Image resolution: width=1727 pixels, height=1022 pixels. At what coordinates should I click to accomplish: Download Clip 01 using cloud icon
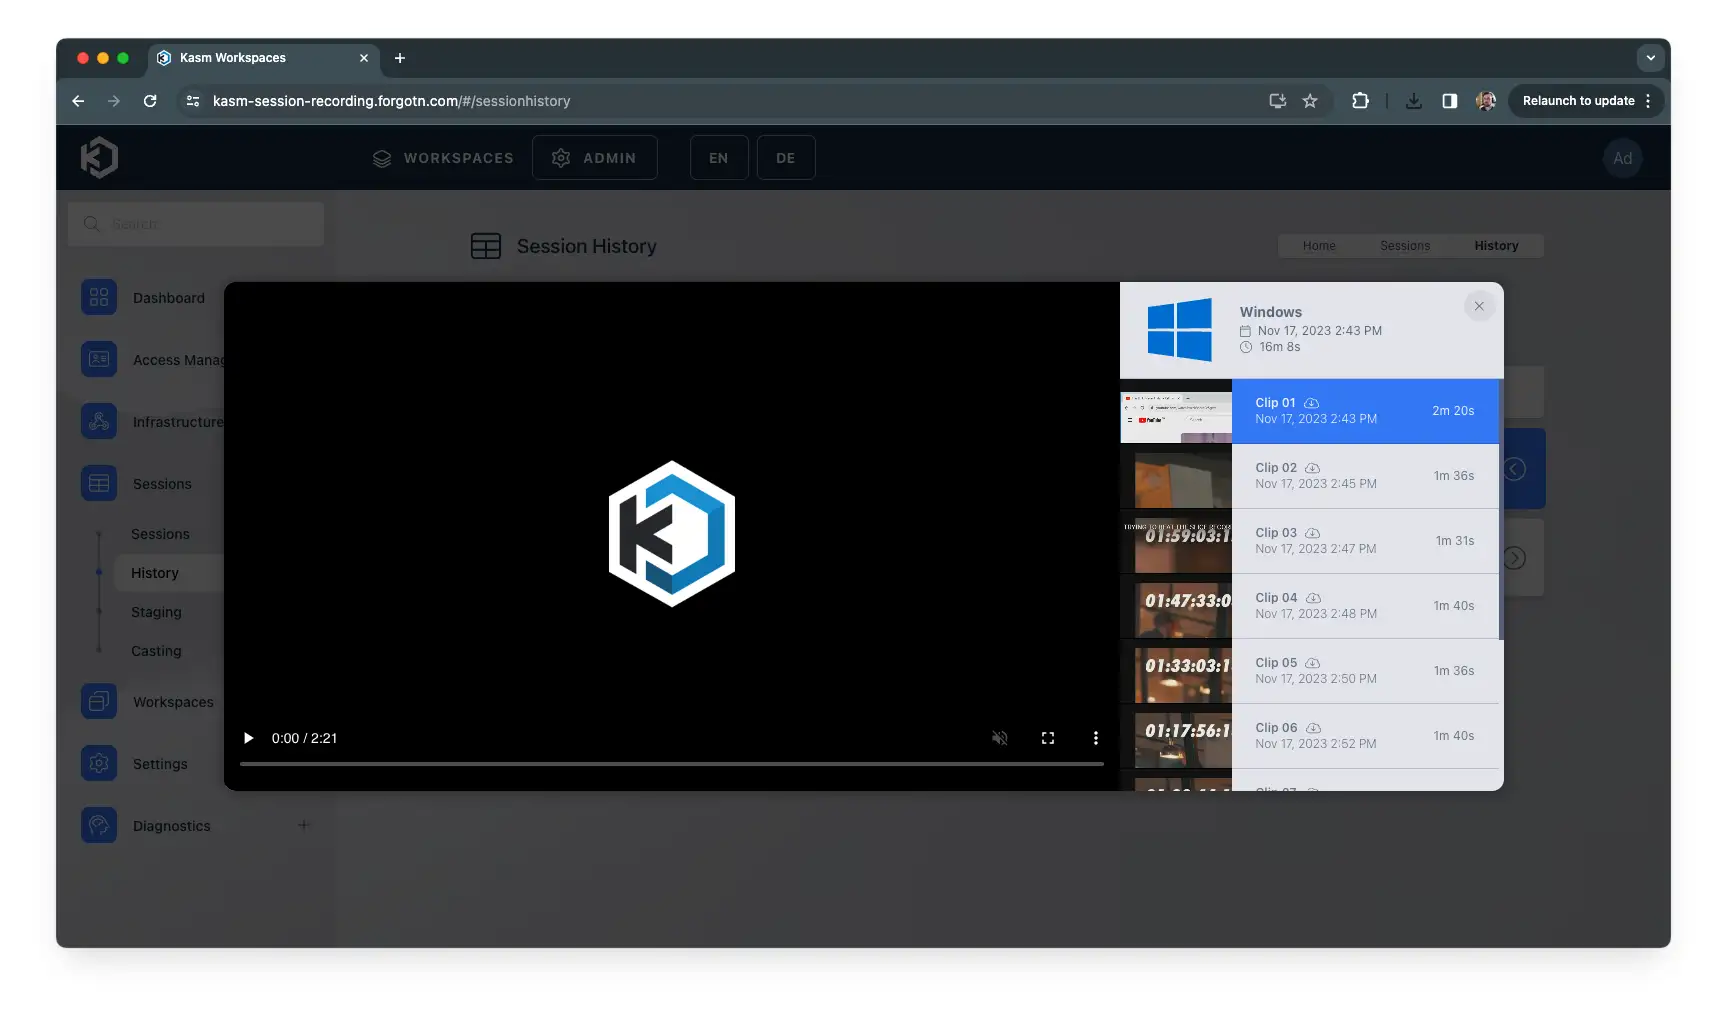1311,403
